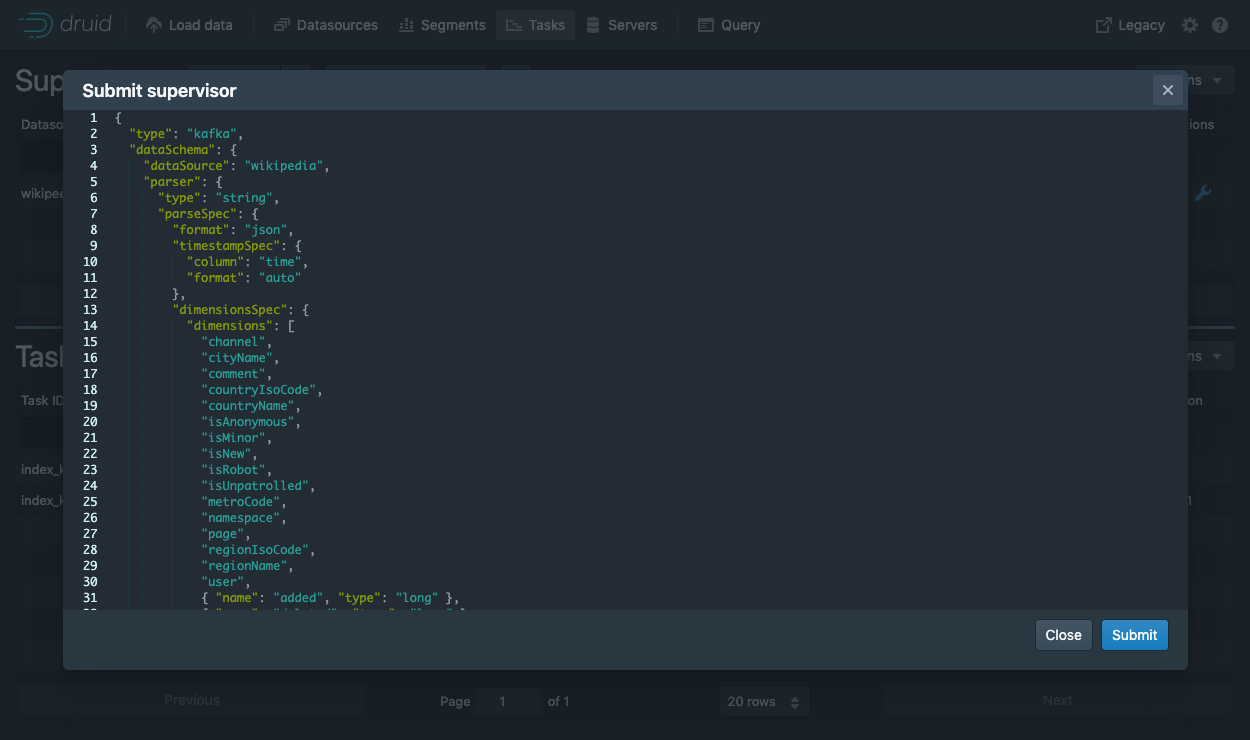
Task: Click line number 14 in the gutter
Action: point(90,326)
